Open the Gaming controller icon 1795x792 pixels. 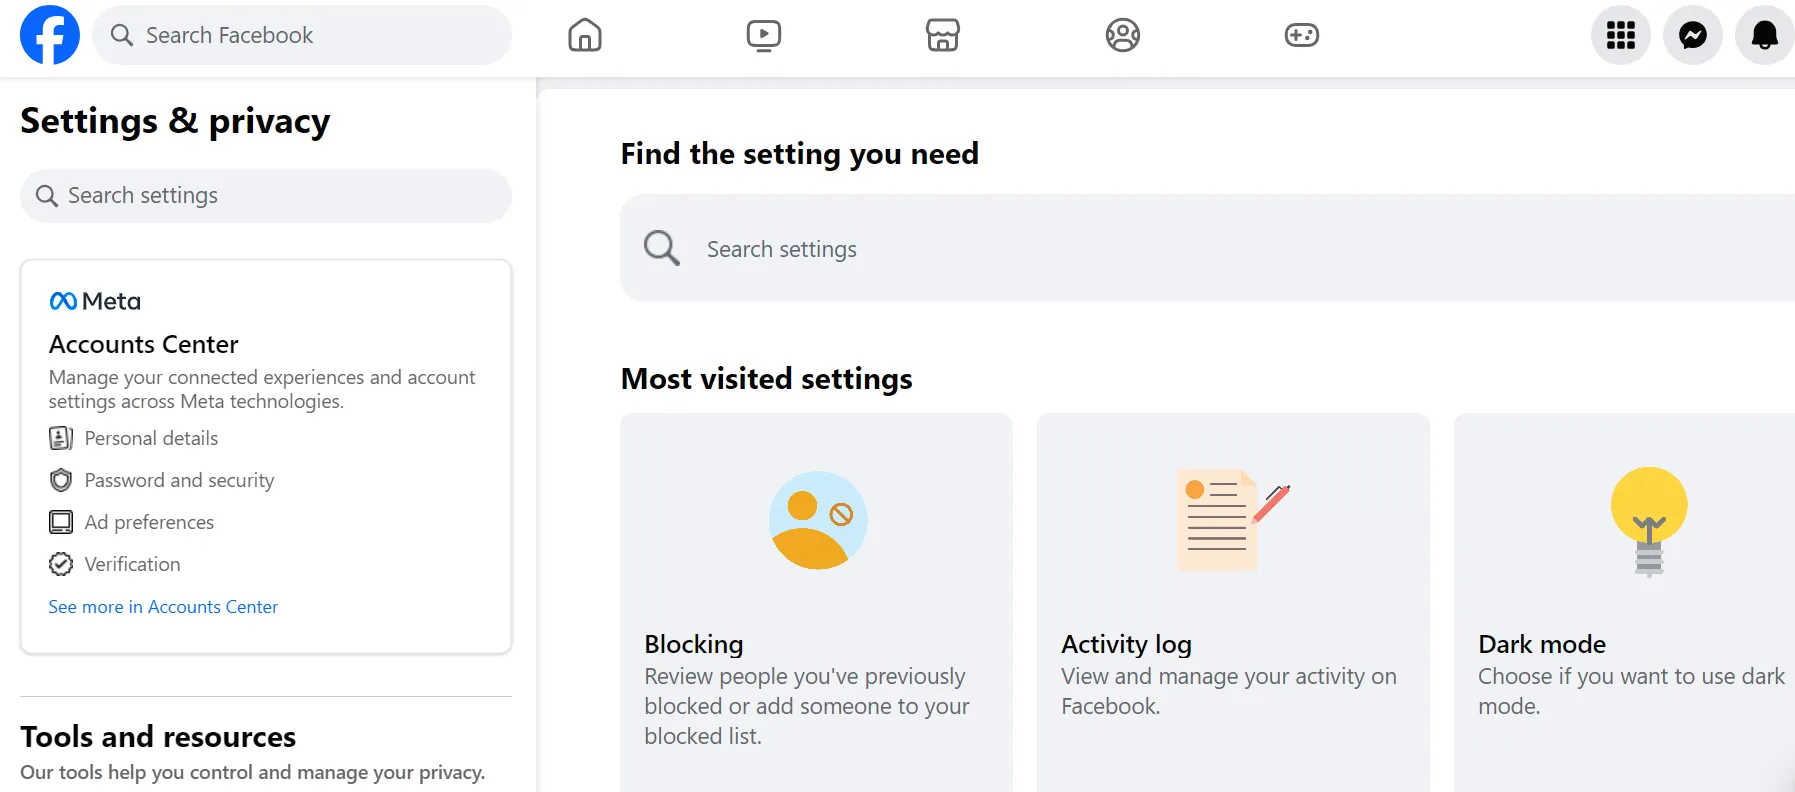click(x=1302, y=35)
